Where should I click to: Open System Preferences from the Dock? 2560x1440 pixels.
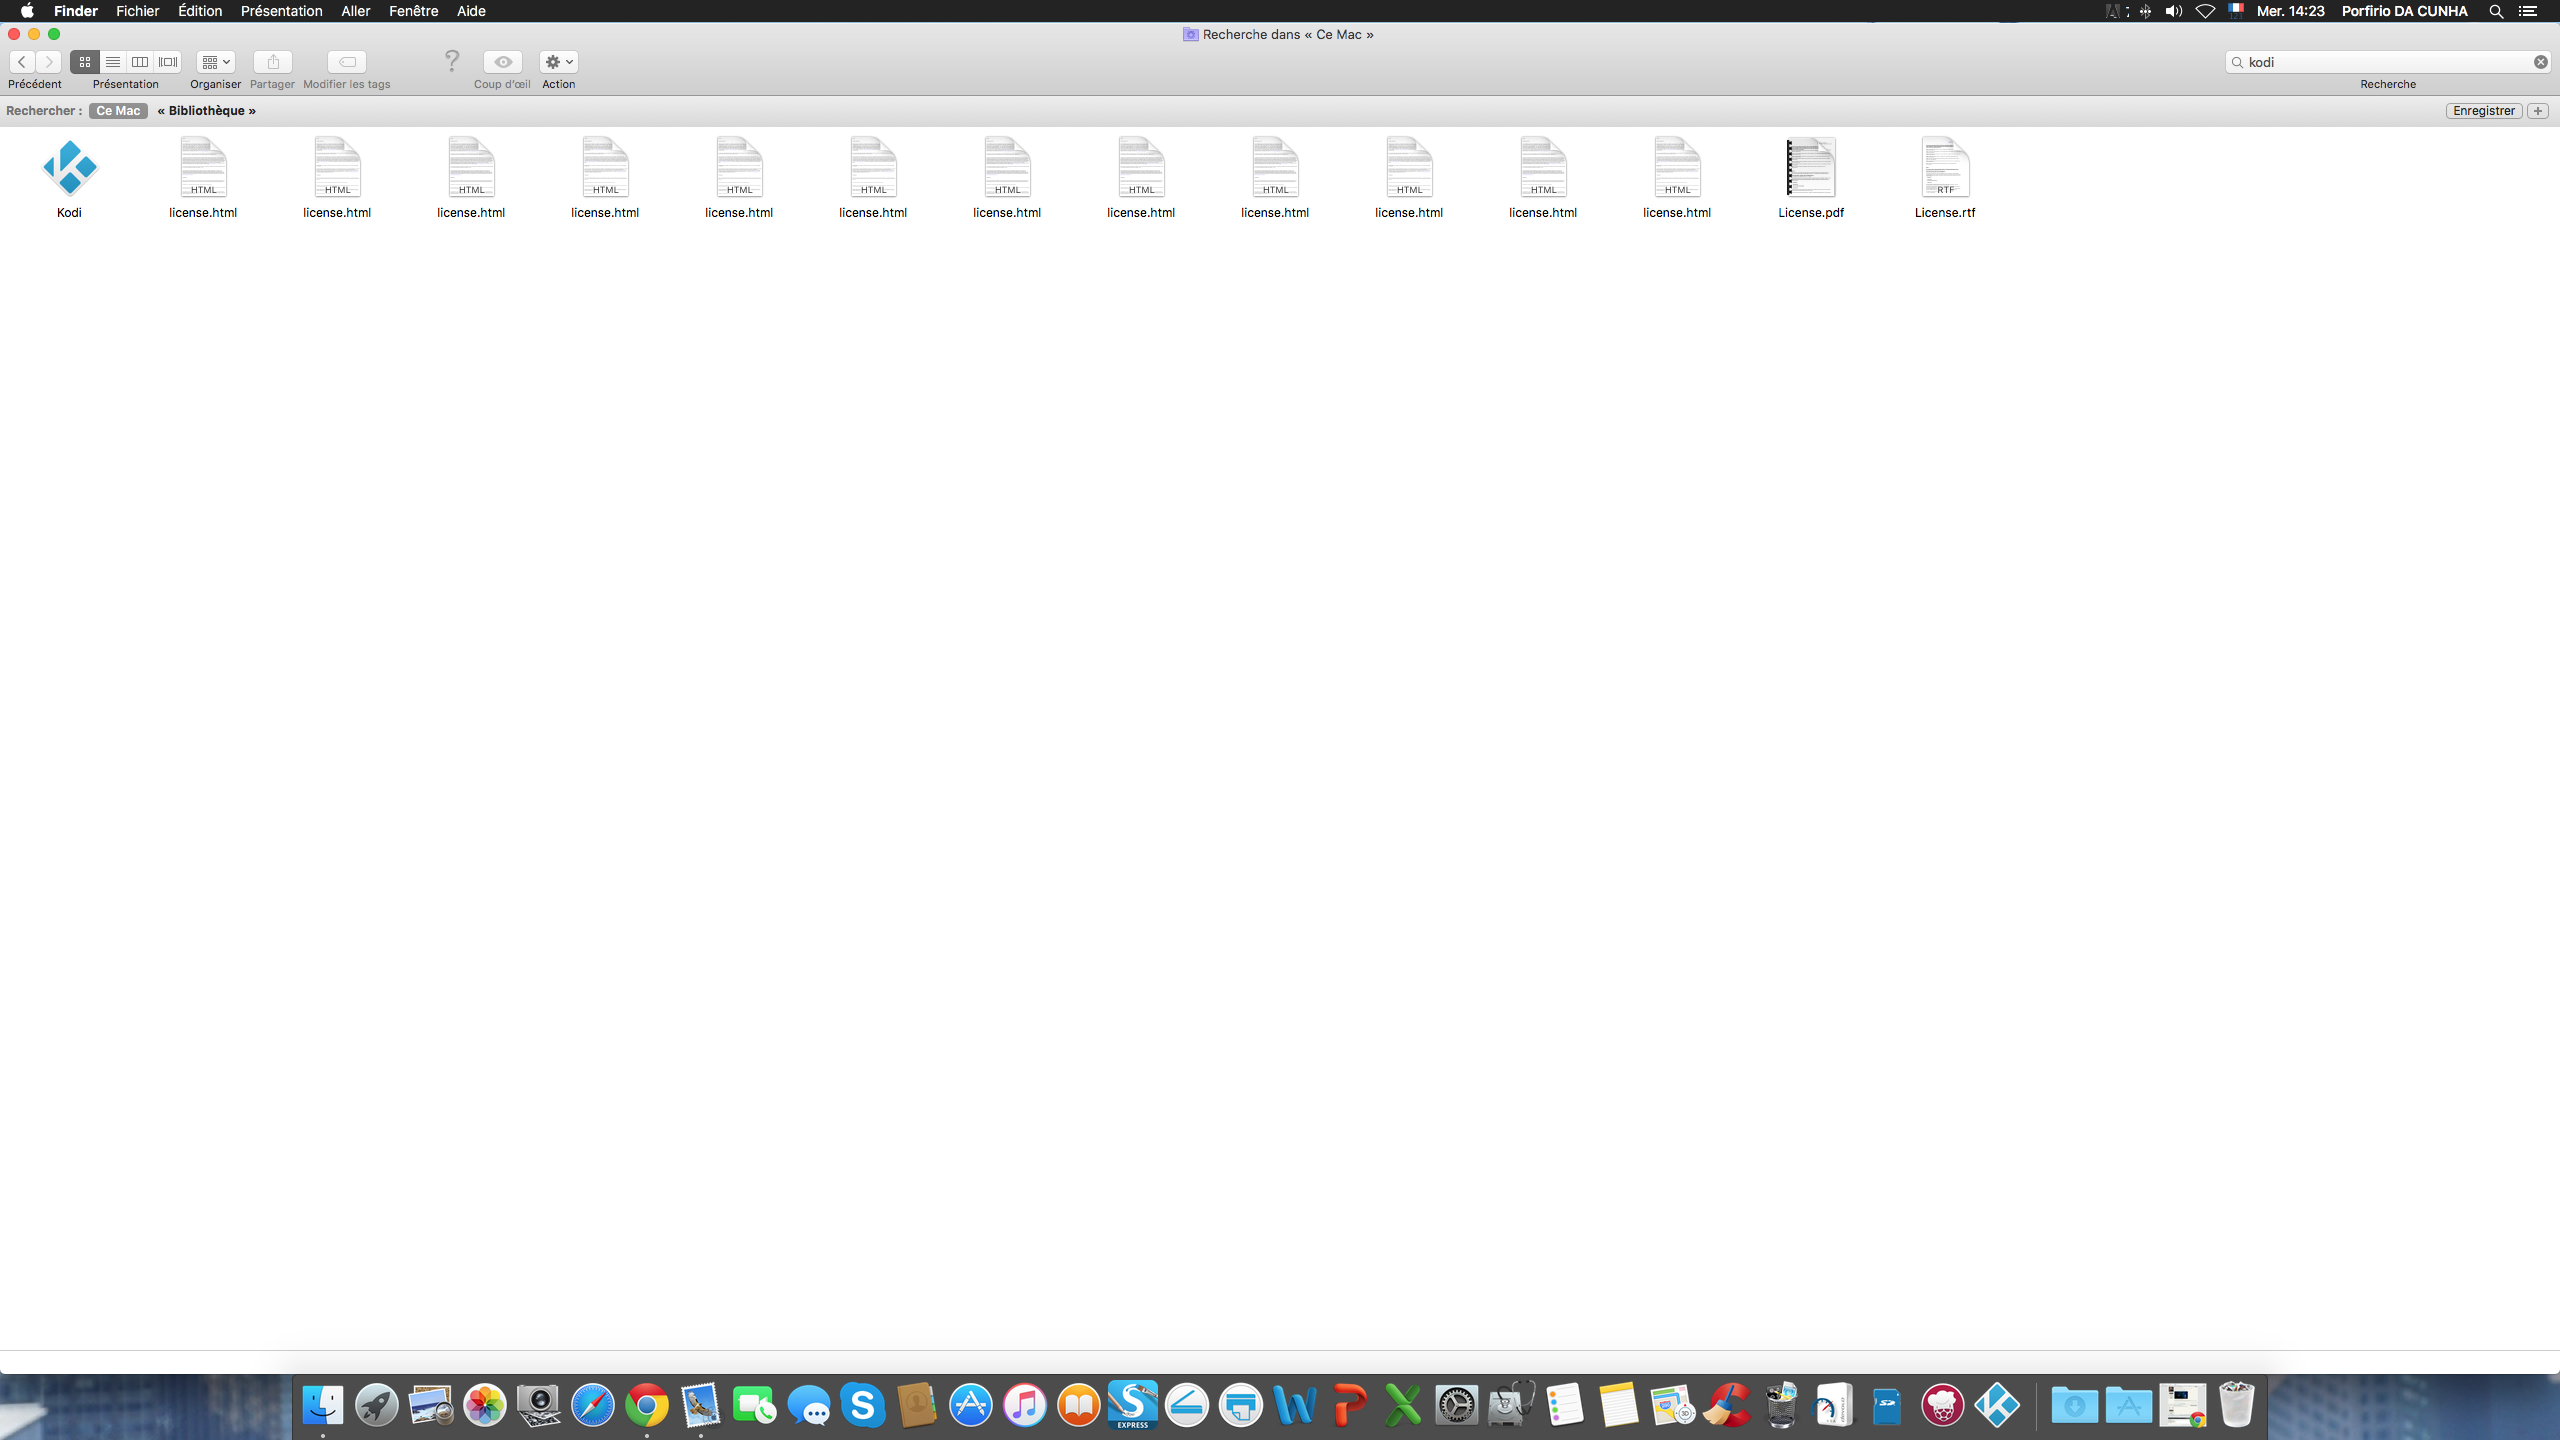pos(1457,1405)
